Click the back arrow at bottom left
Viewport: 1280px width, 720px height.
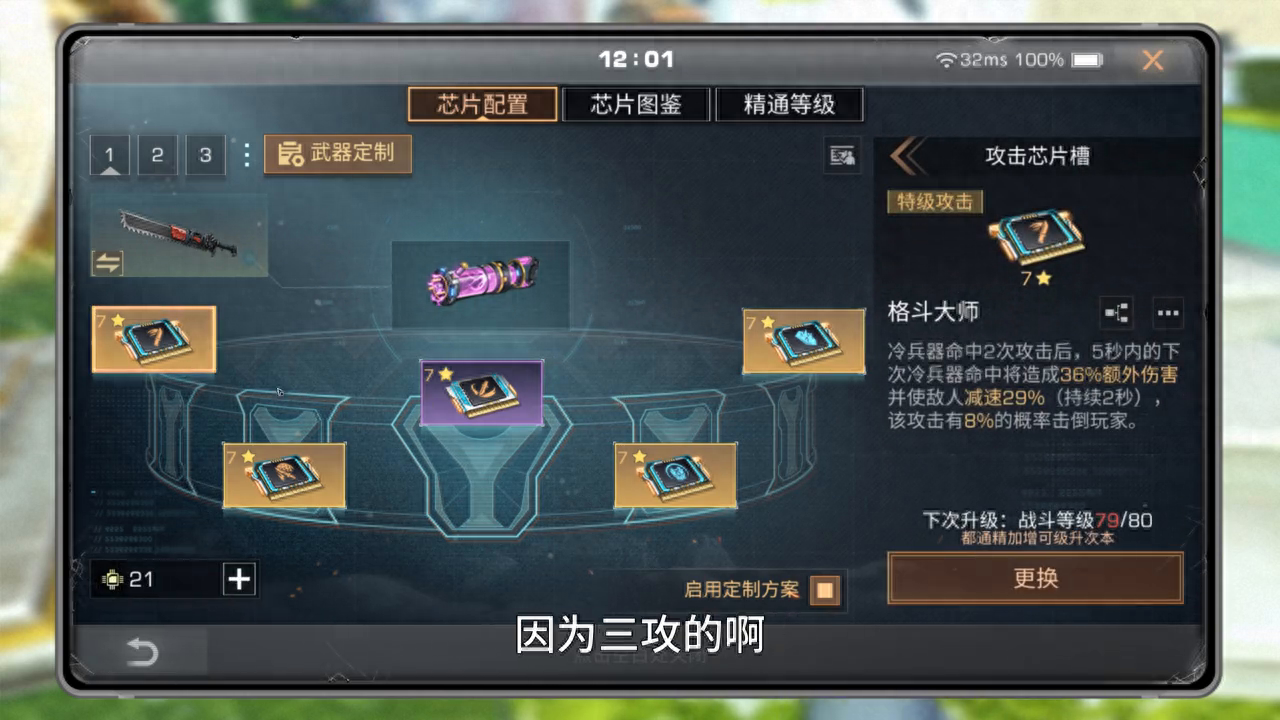(142, 653)
